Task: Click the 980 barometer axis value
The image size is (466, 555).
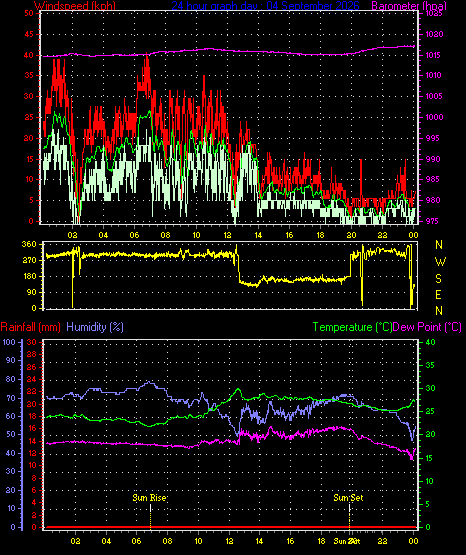Action: tap(432, 200)
